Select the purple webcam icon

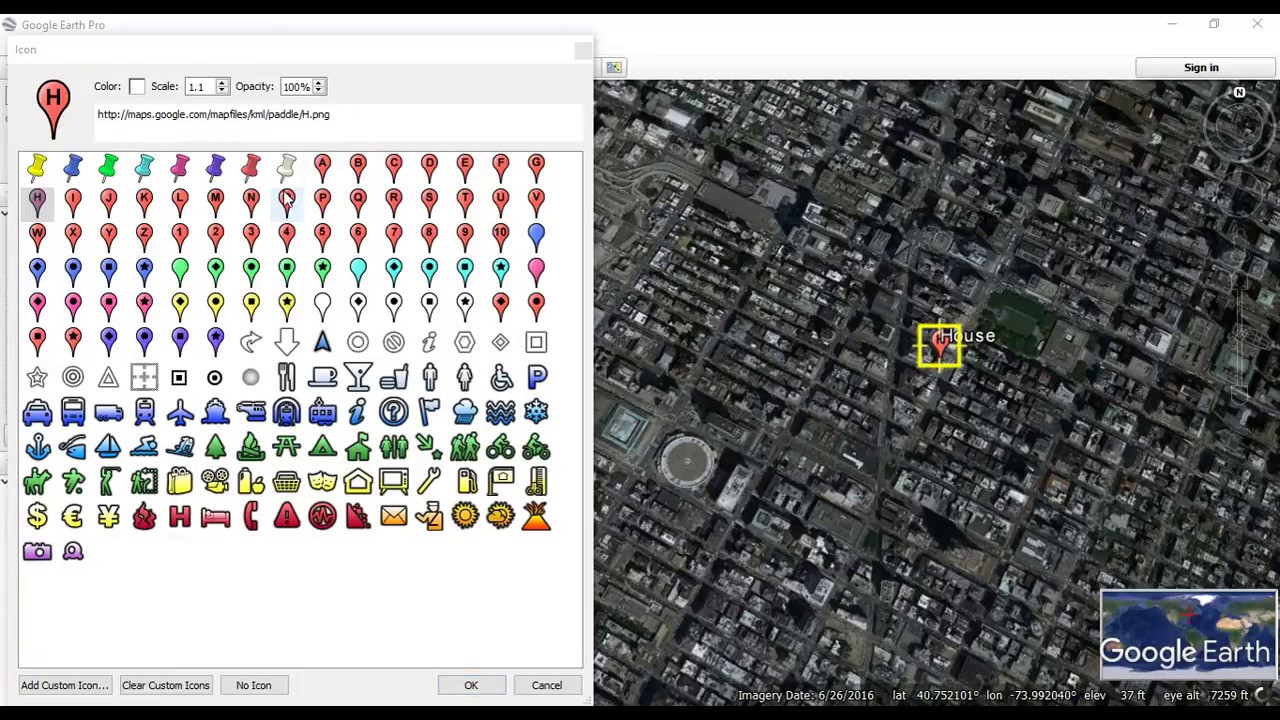(73, 552)
